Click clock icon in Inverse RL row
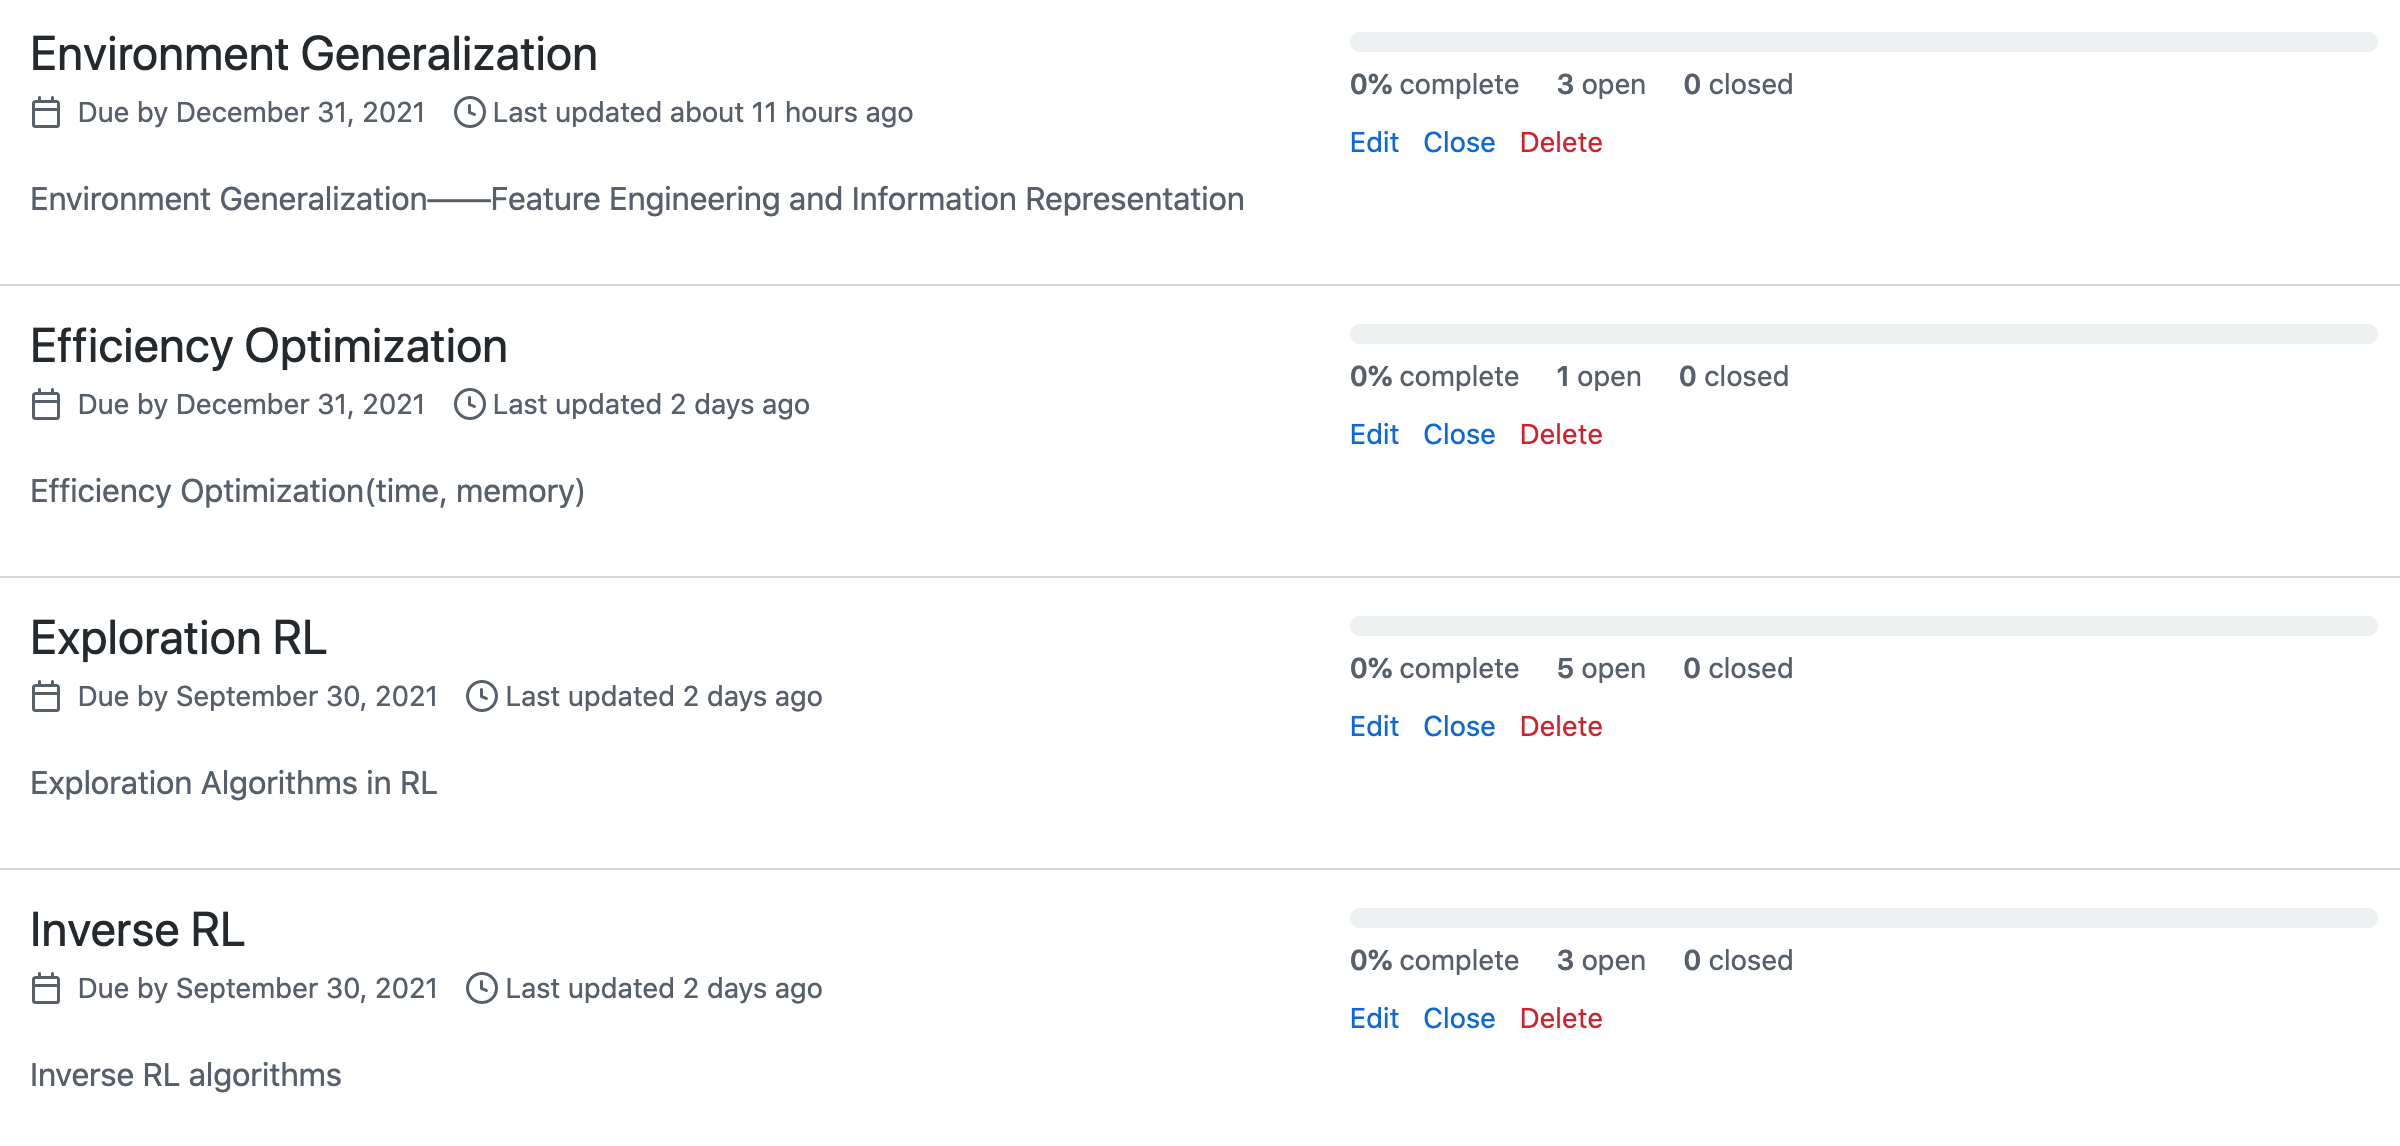This screenshot has height=1146, width=2400. coord(481,989)
